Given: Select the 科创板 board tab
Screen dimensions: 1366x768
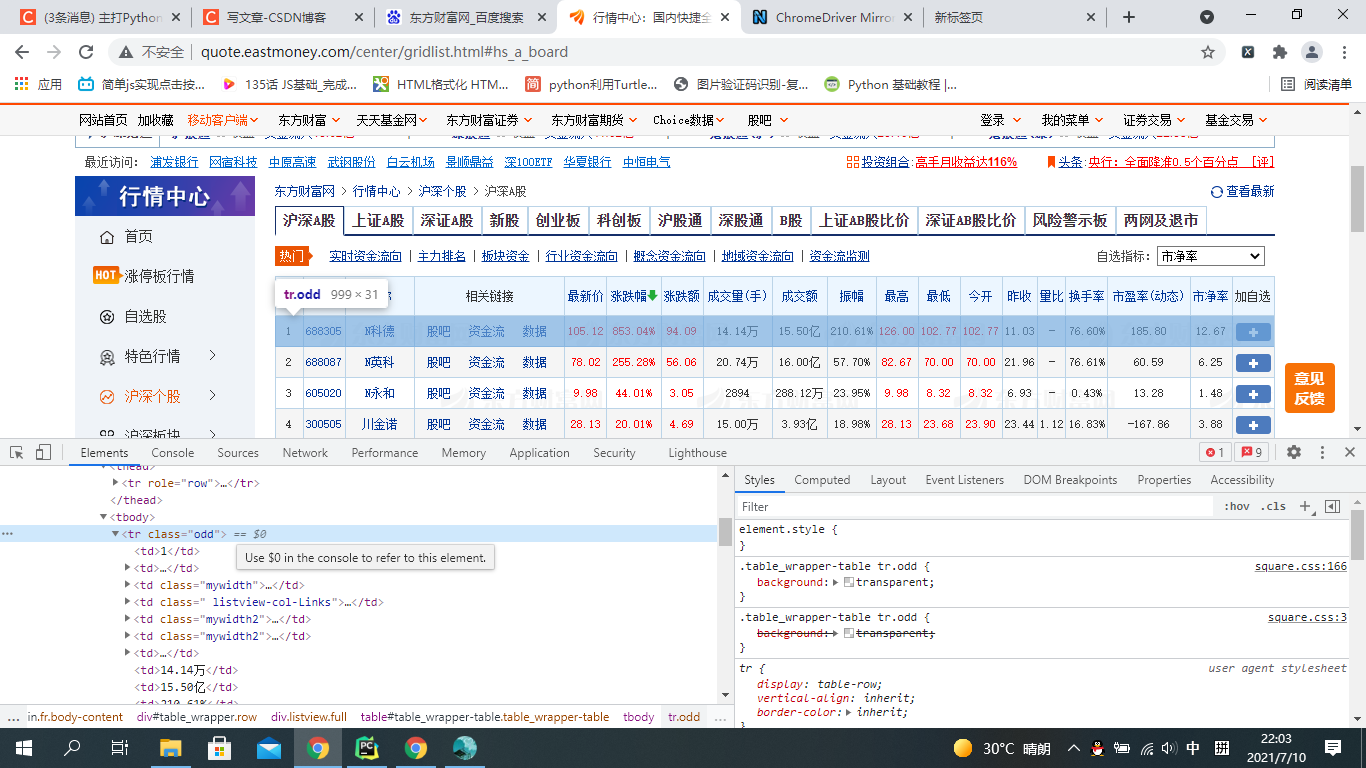Looking at the screenshot, I should pyautogui.click(x=619, y=220).
